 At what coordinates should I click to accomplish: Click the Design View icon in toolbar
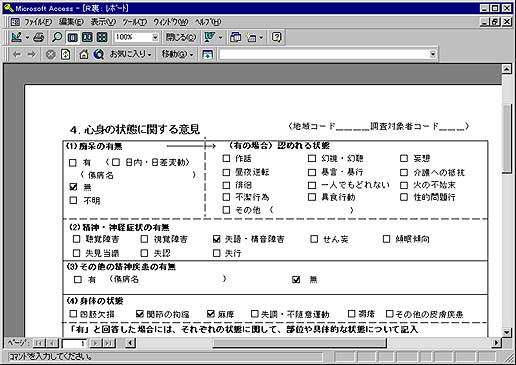point(16,37)
